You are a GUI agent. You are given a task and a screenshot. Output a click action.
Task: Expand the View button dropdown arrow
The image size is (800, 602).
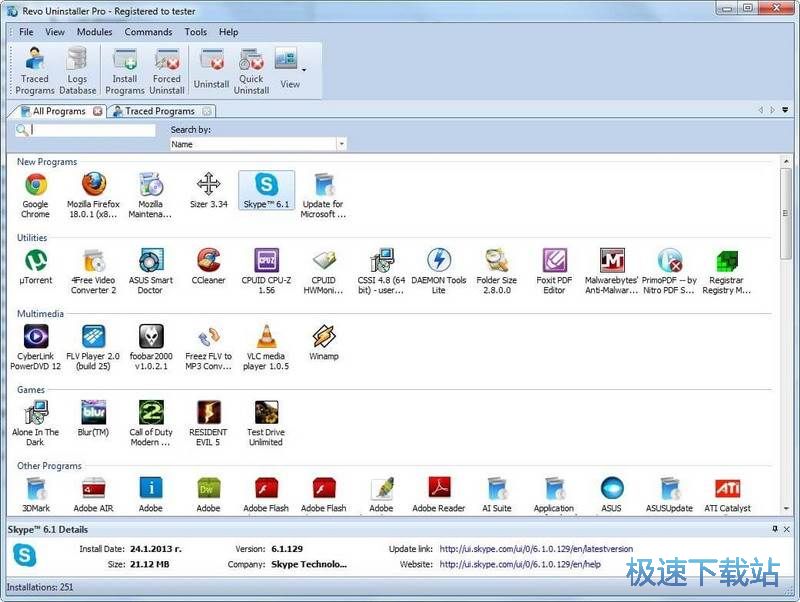[304, 69]
